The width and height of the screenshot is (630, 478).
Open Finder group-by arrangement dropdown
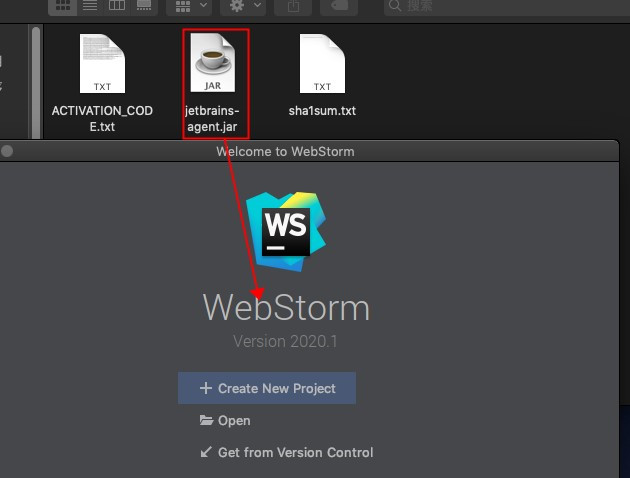pyautogui.click(x=189, y=6)
